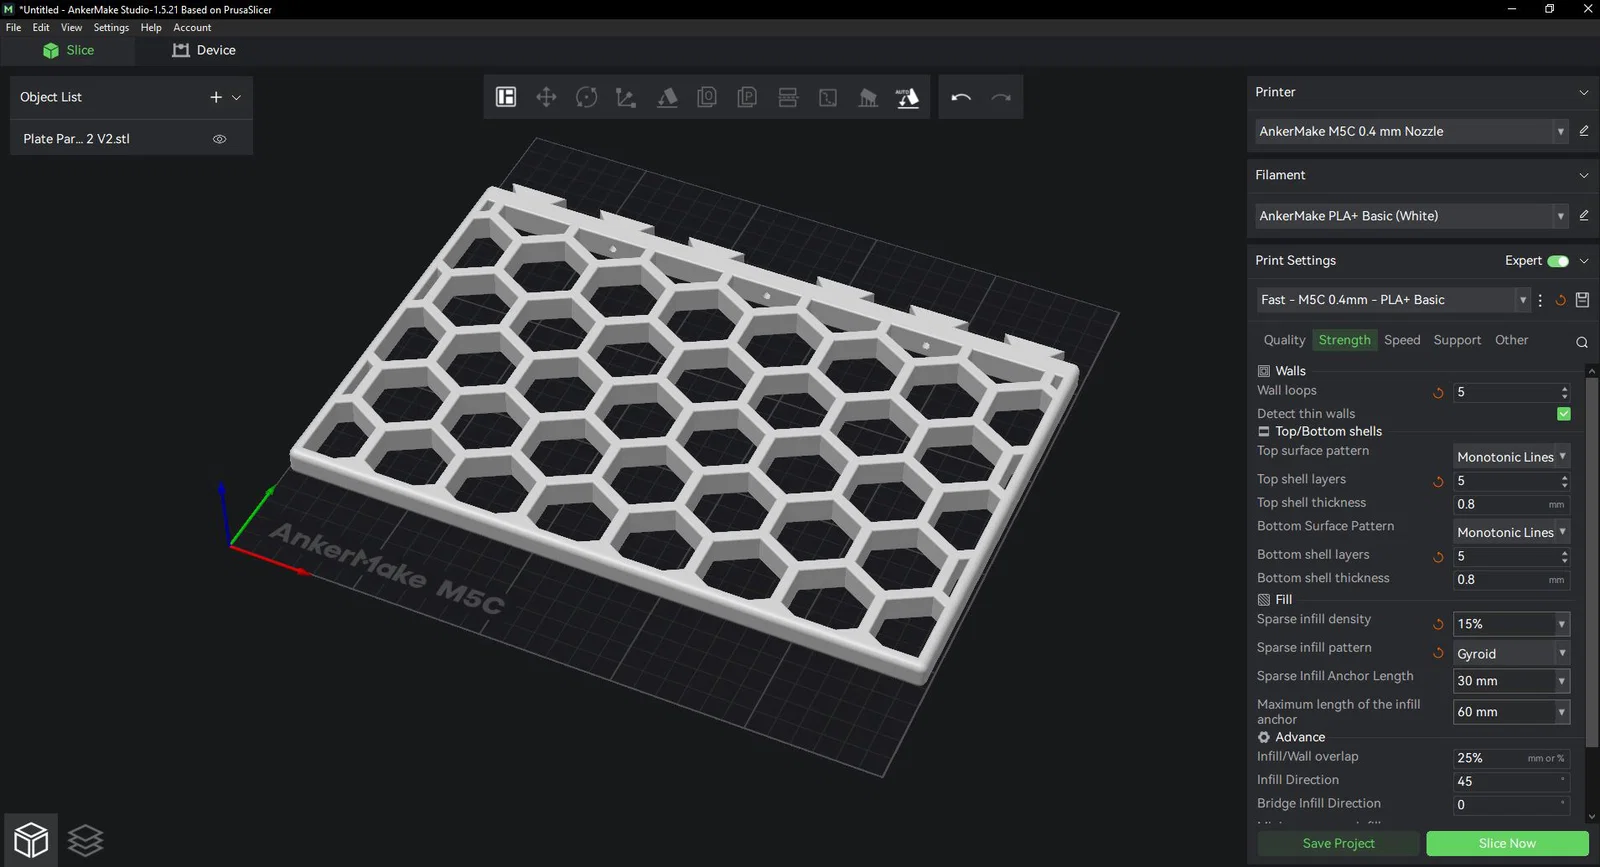Image resolution: width=1600 pixels, height=867 pixels.
Task: Reset Sparse infill density to default
Action: coord(1438,624)
